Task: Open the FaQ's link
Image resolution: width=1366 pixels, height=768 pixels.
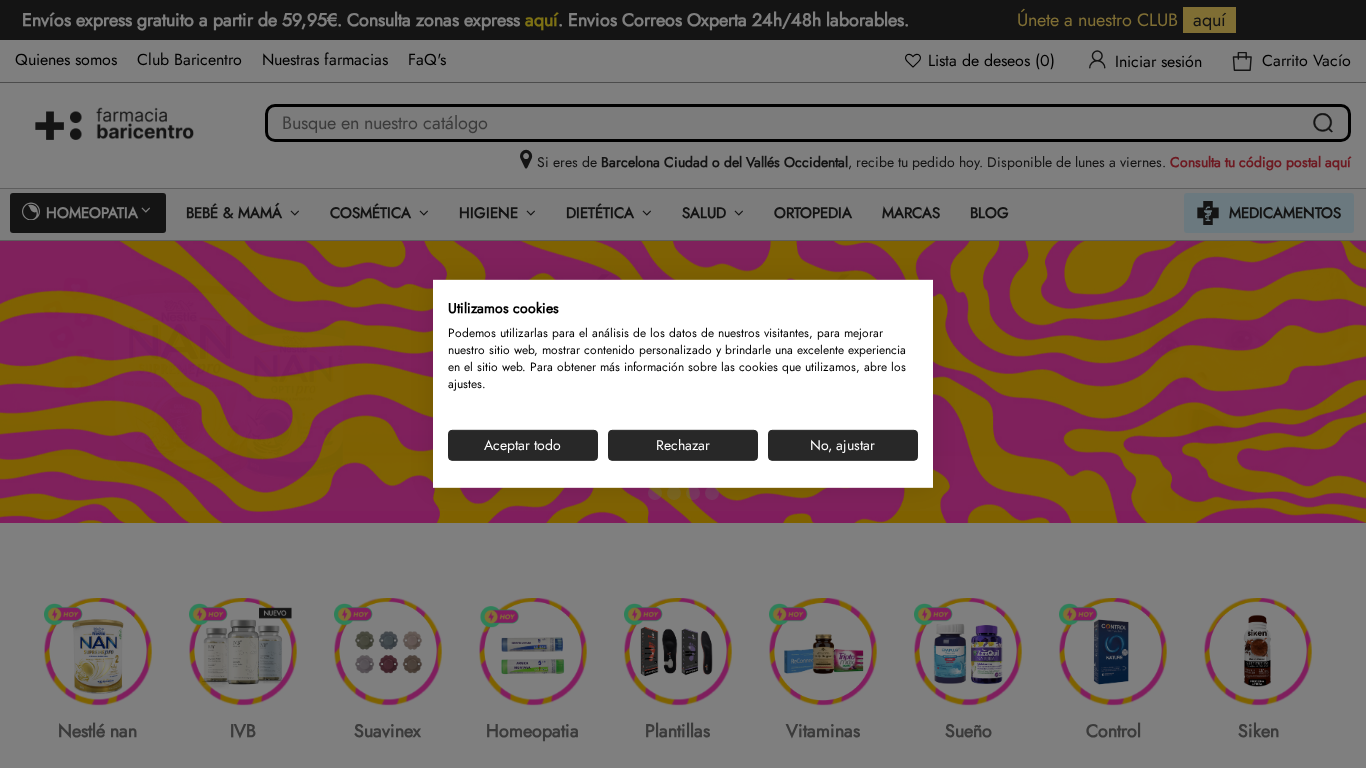Action: [x=427, y=60]
